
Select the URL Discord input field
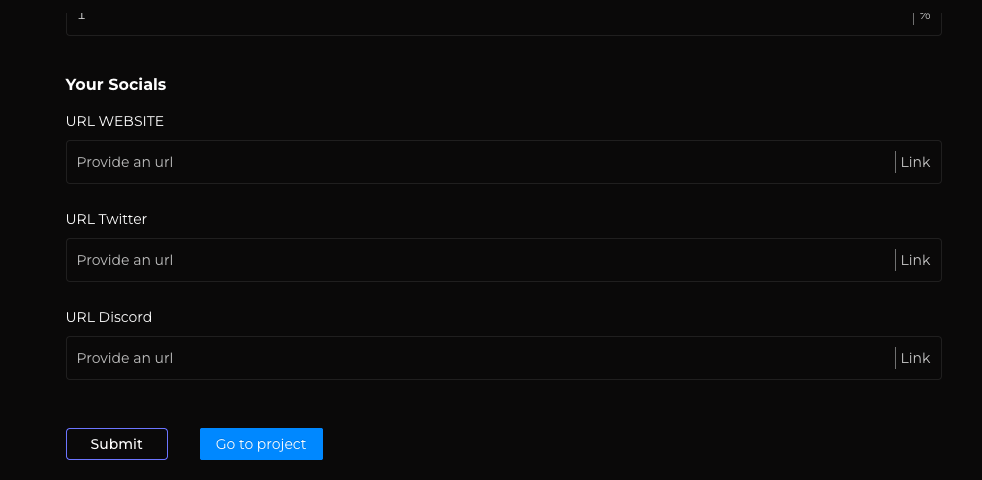coord(480,358)
